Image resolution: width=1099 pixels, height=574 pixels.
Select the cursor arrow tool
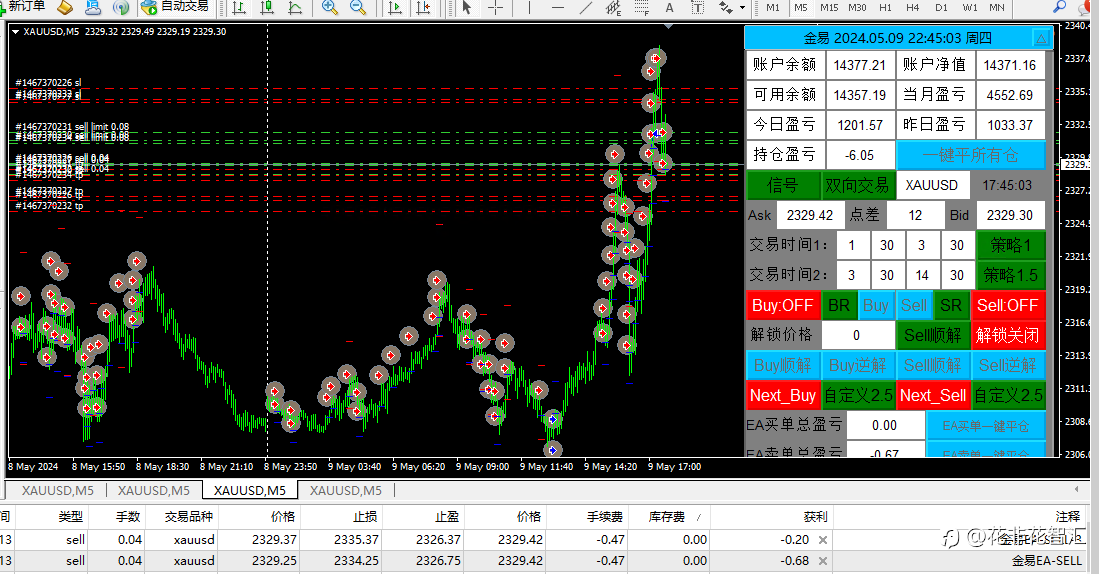[x=467, y=8]
